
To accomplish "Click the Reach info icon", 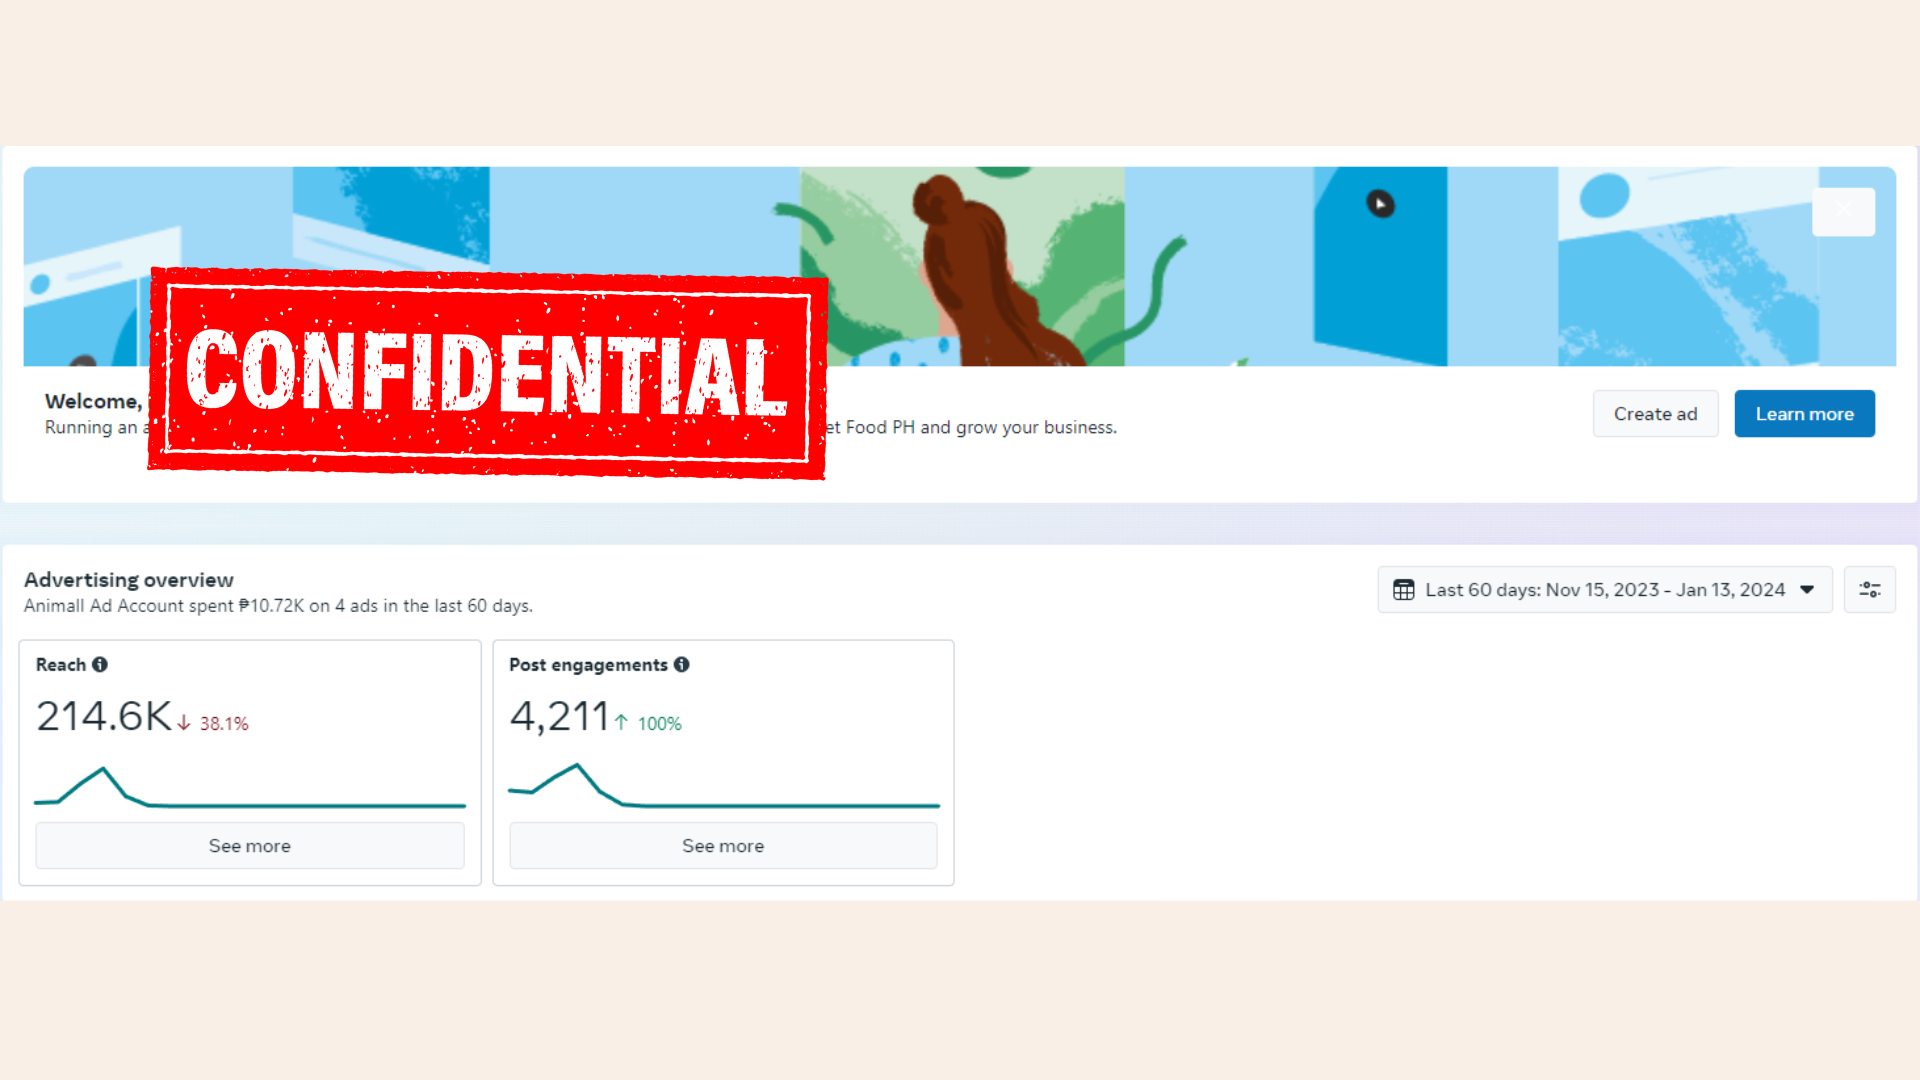I will tap(100, 665).
